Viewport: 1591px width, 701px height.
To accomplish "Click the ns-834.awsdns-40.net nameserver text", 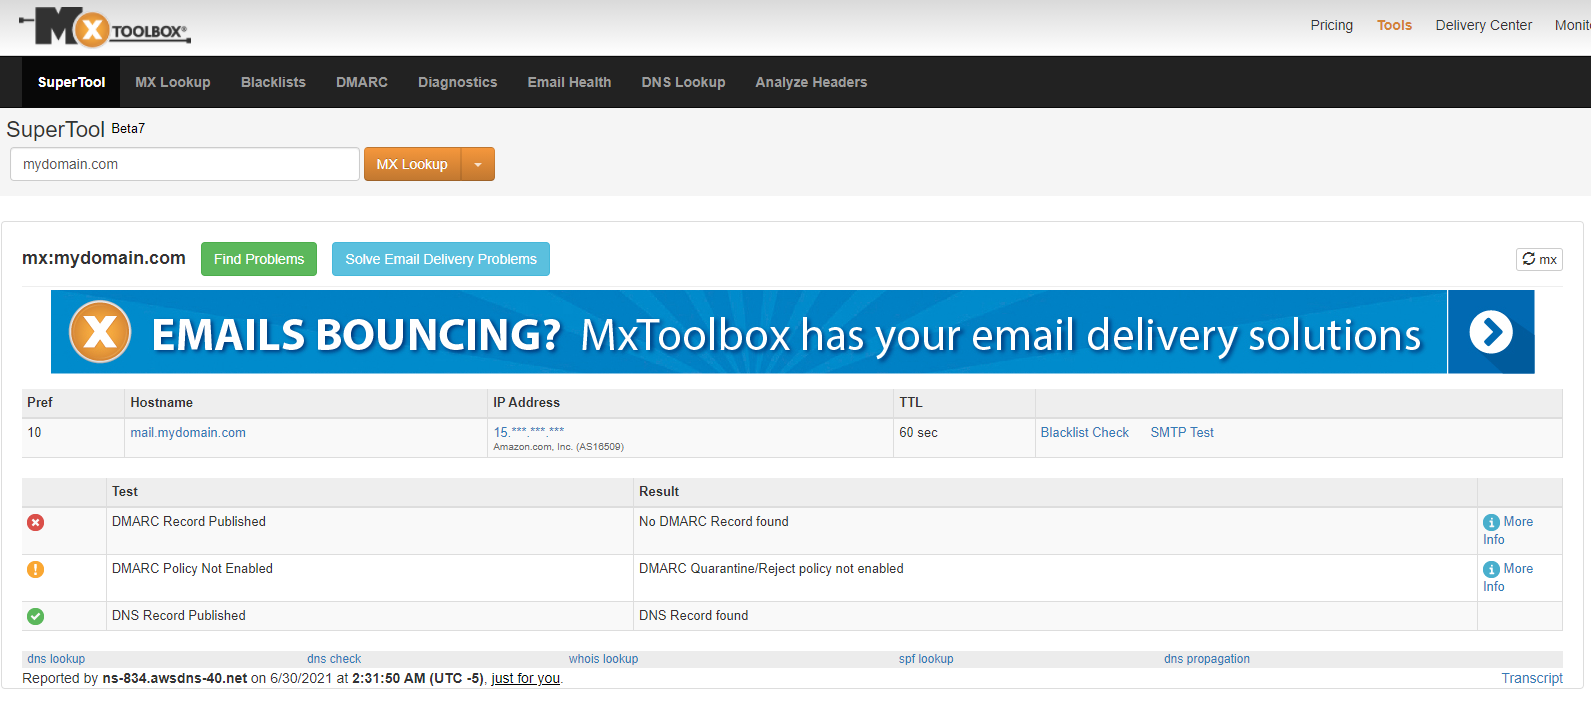I will [x=175, y=678].
